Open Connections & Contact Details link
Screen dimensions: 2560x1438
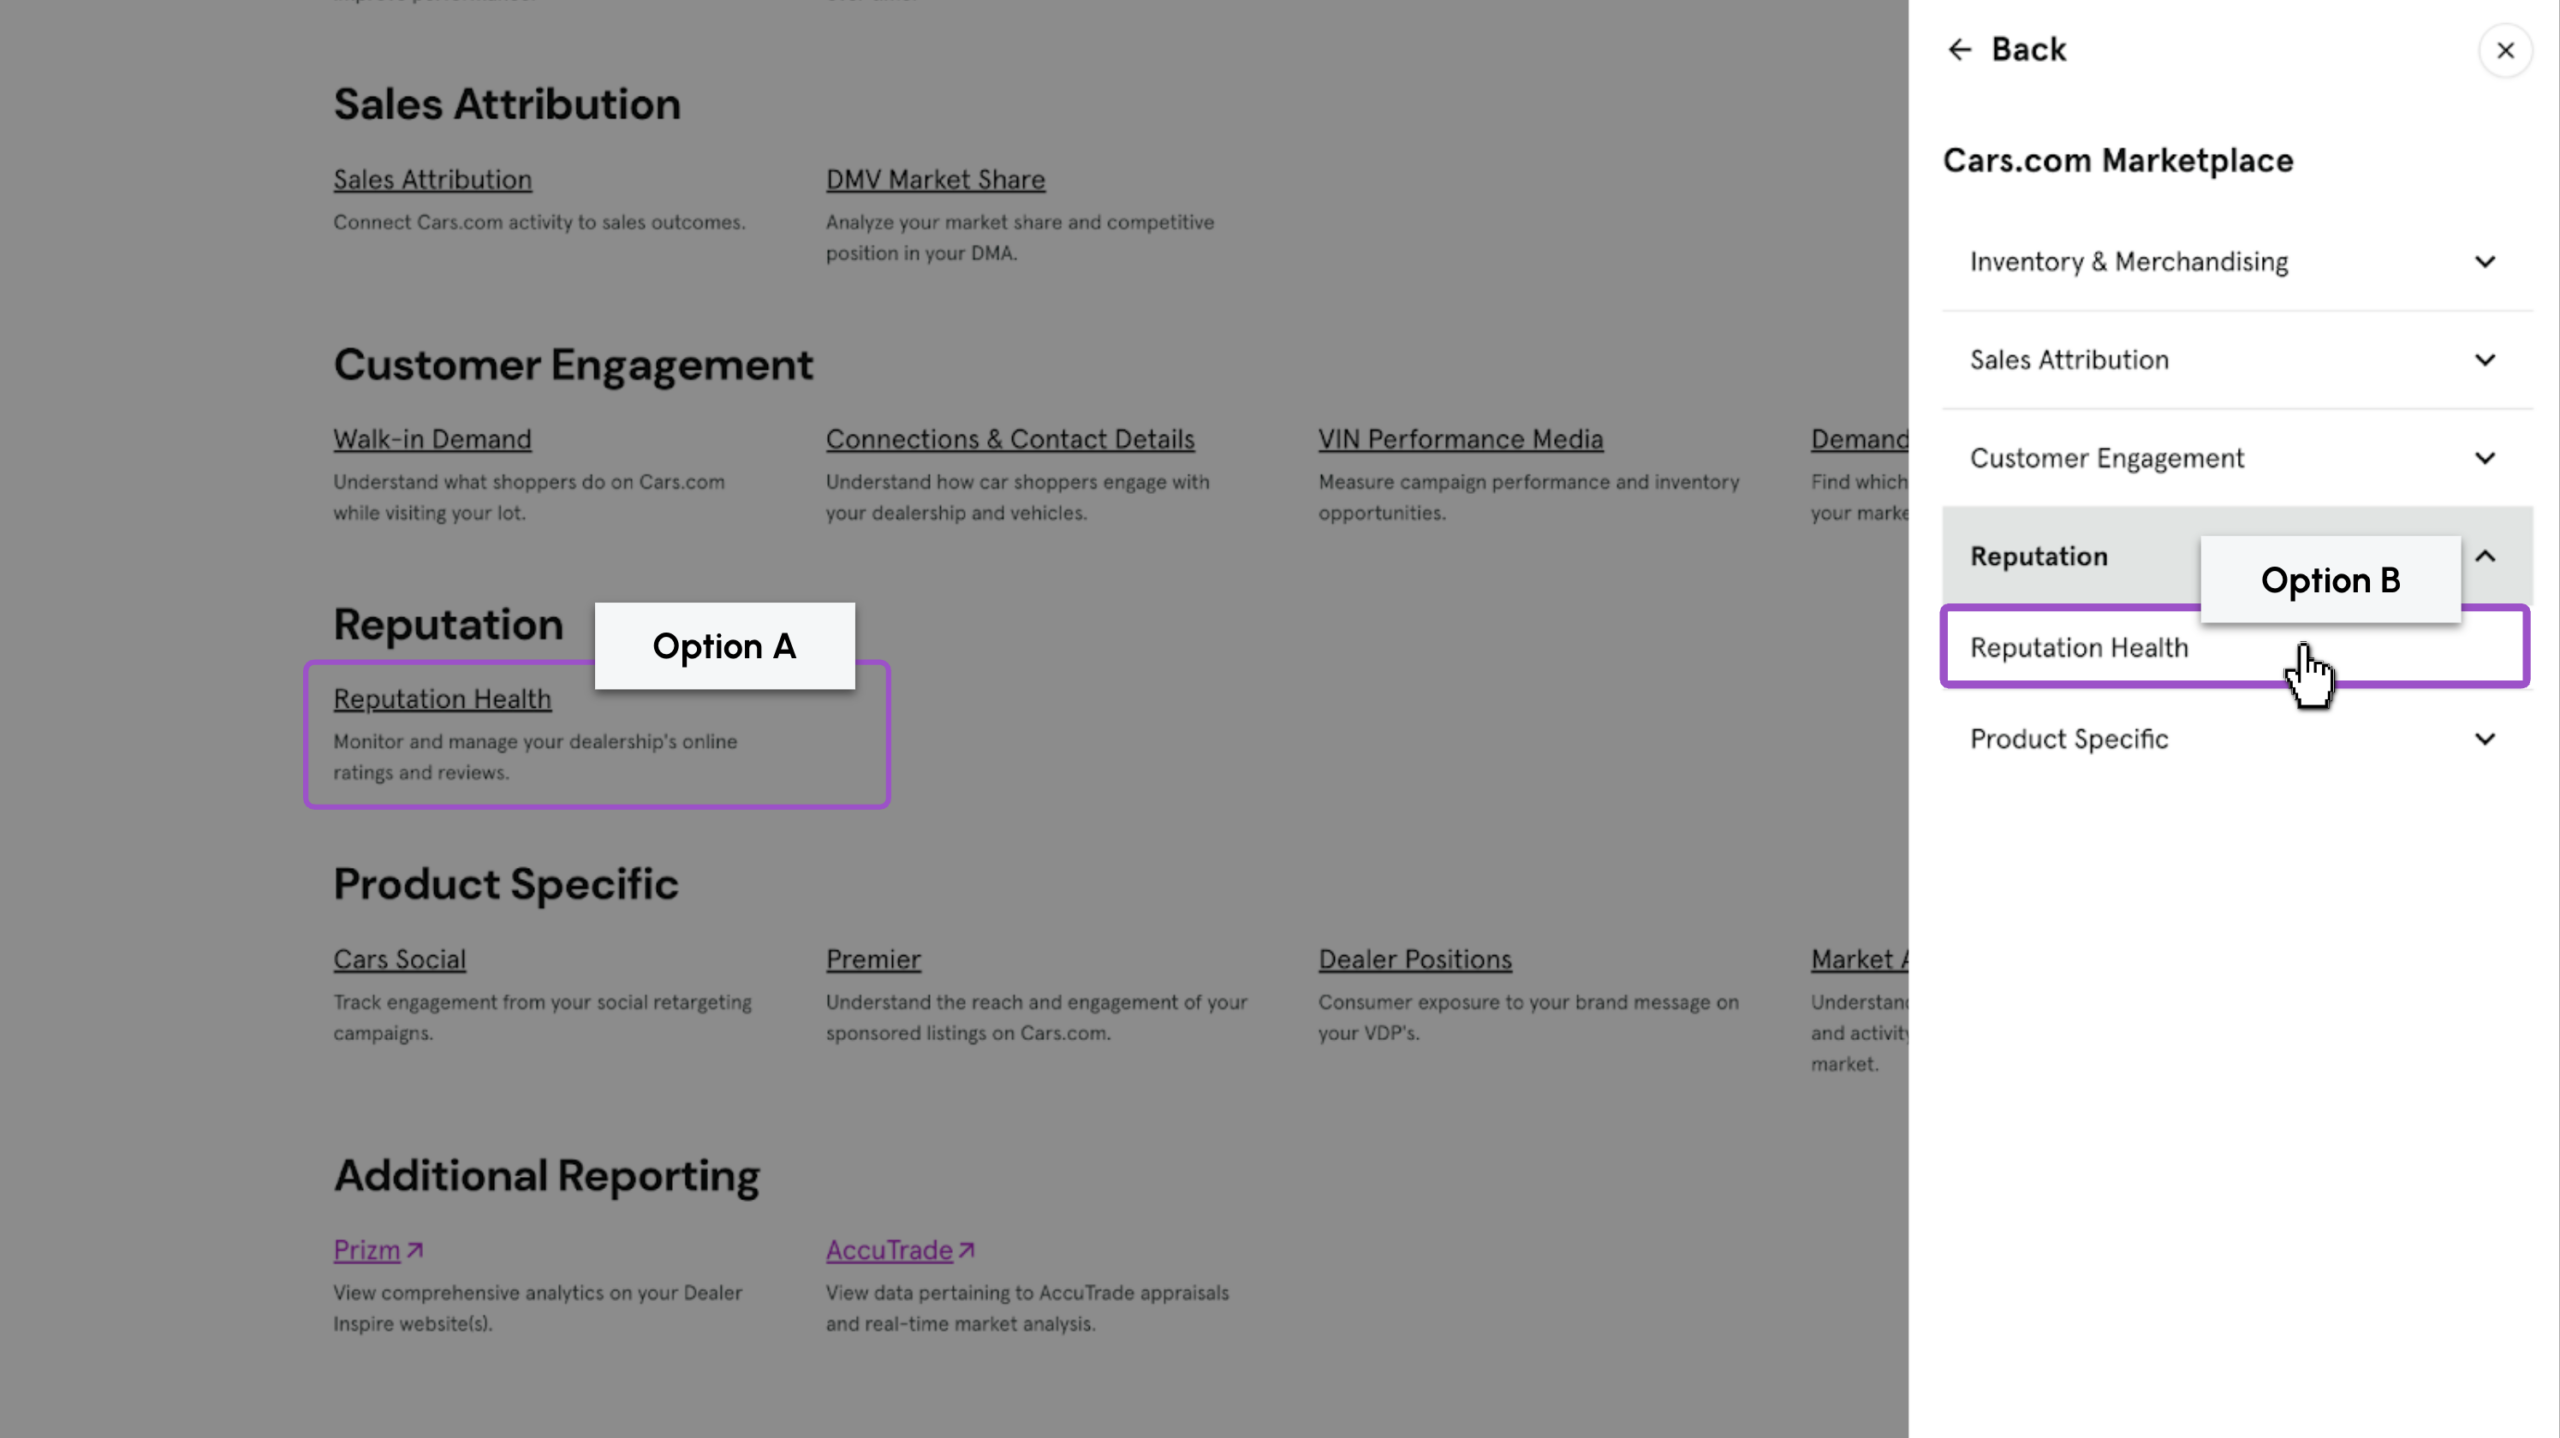coord(1010,440)
